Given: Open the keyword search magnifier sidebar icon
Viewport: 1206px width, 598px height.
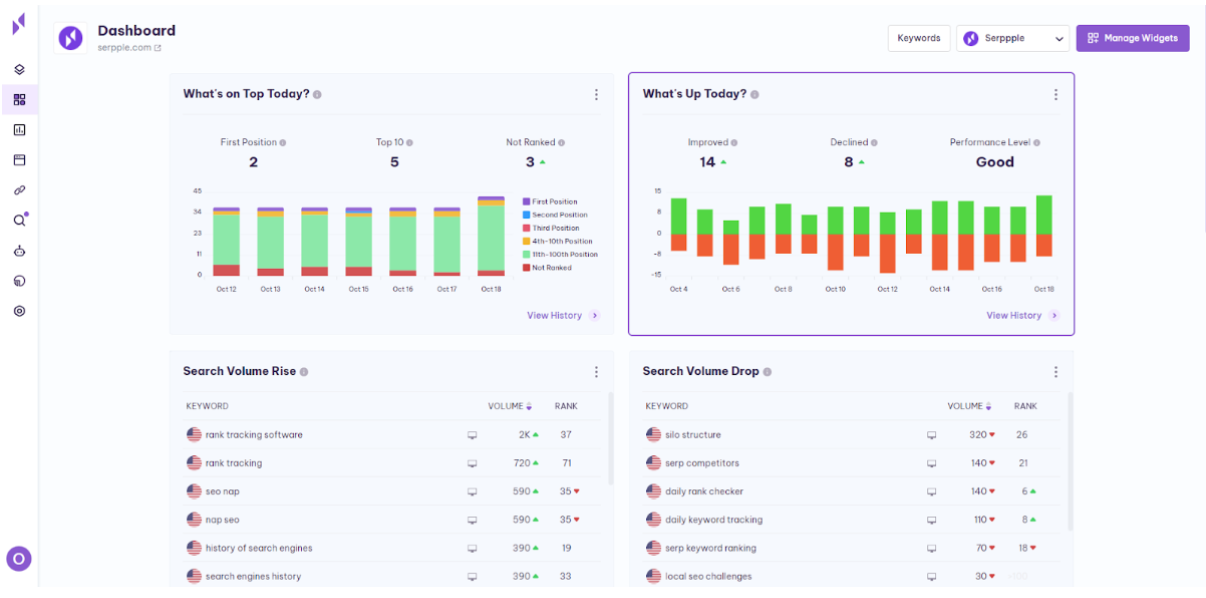Looking at the screenshot, I should pos(19,220).
